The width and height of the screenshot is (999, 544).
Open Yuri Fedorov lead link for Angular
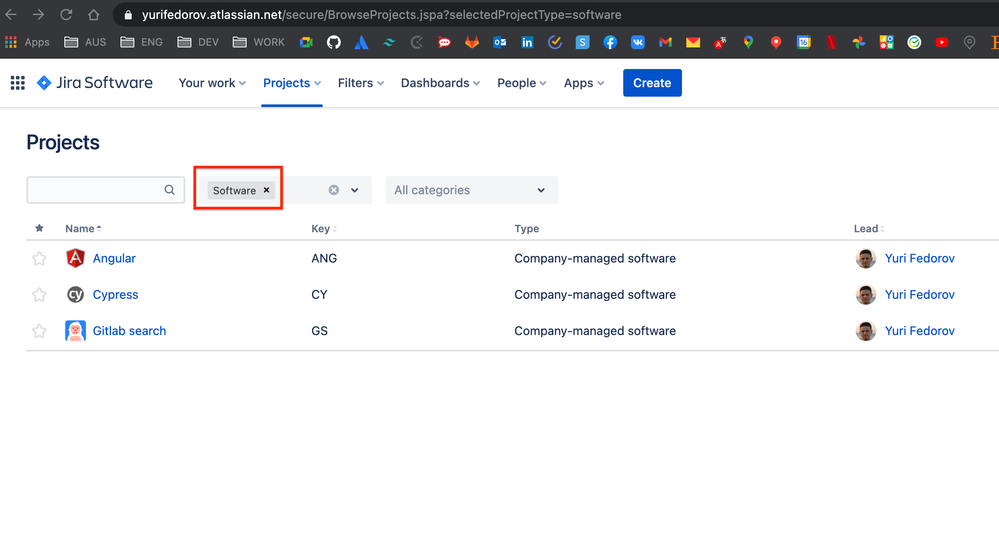coord(919,258)
